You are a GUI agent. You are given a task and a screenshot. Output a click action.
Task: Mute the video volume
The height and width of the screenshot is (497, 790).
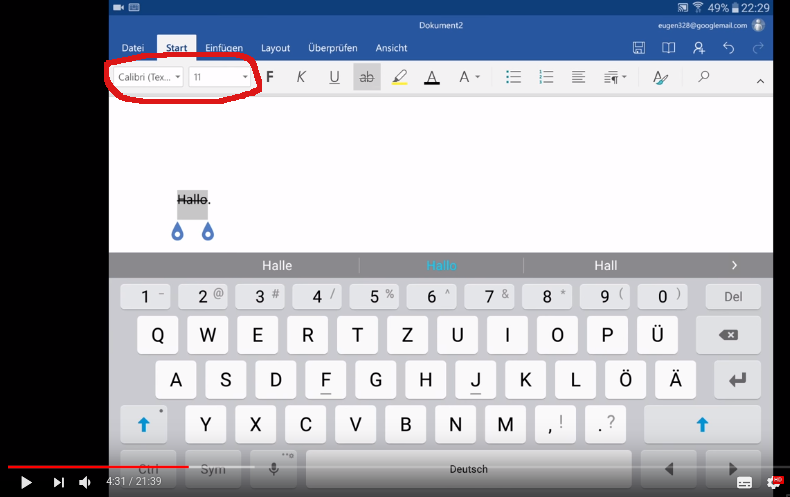[85, 482]
